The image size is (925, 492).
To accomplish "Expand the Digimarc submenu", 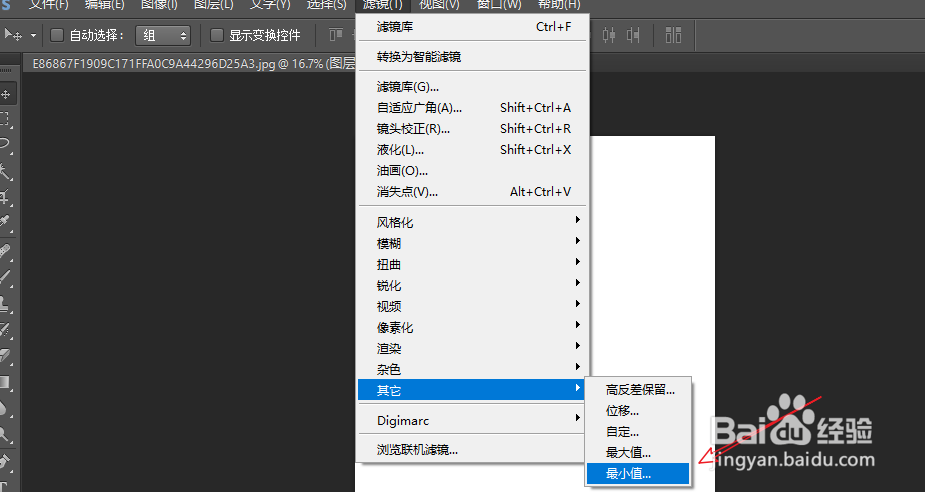I will point(471,421).
